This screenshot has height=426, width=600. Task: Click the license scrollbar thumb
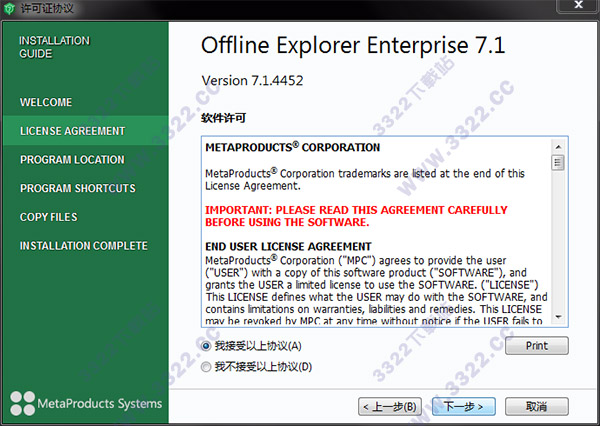(558, 163)
